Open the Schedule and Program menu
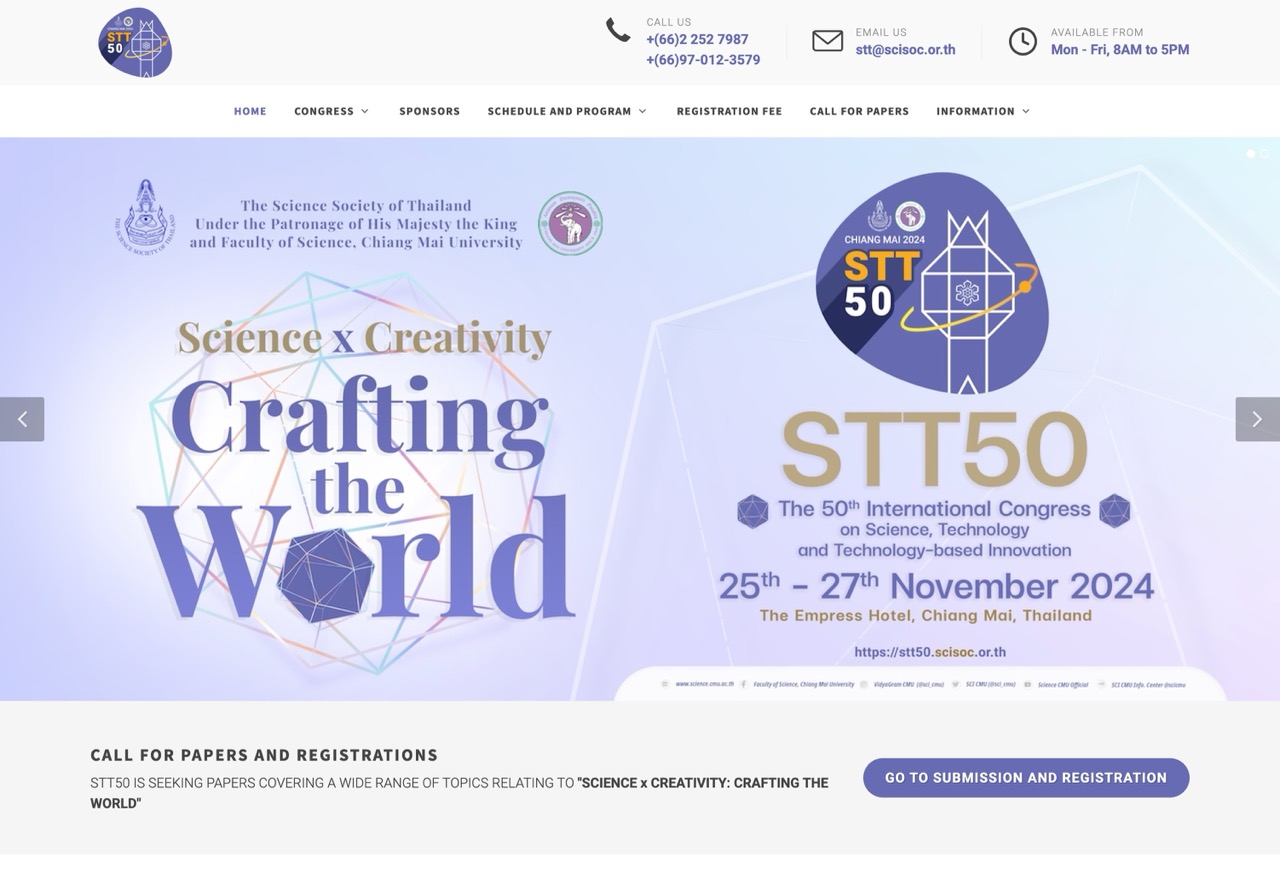Image resolution: width=1280 pixels, height=888 pixels. pyautogui.click(x=559, y=111)
